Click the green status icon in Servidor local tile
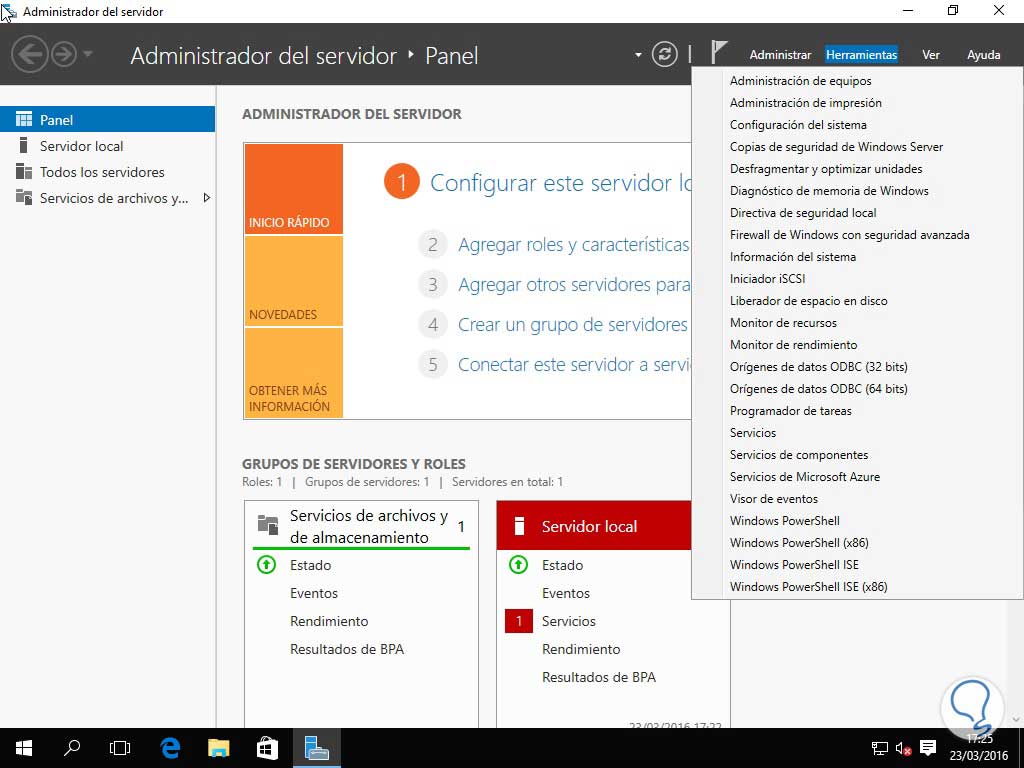Viewport: 1024px width, 768px height. click(x=519, y=564)
